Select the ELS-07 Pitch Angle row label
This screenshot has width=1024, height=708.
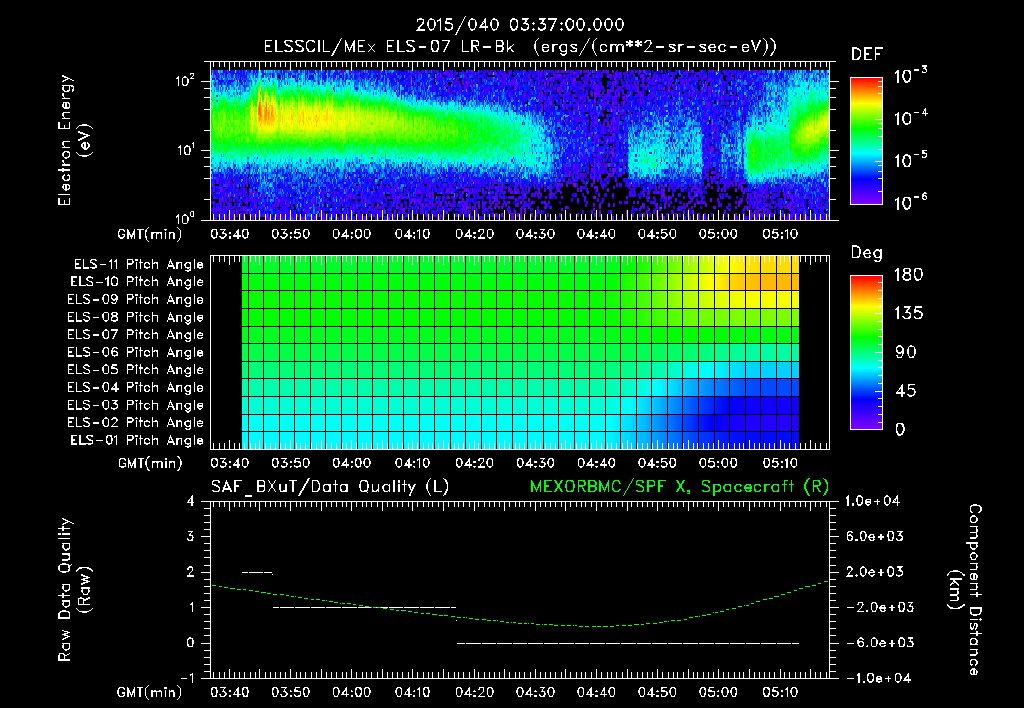(x=135, y=334)
